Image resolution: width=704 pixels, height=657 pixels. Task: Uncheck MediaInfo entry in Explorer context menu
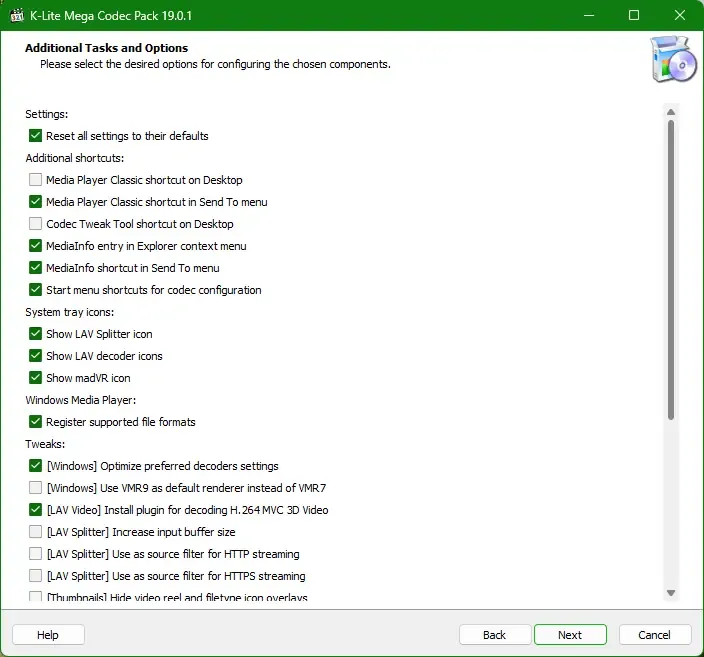(35, 246)
